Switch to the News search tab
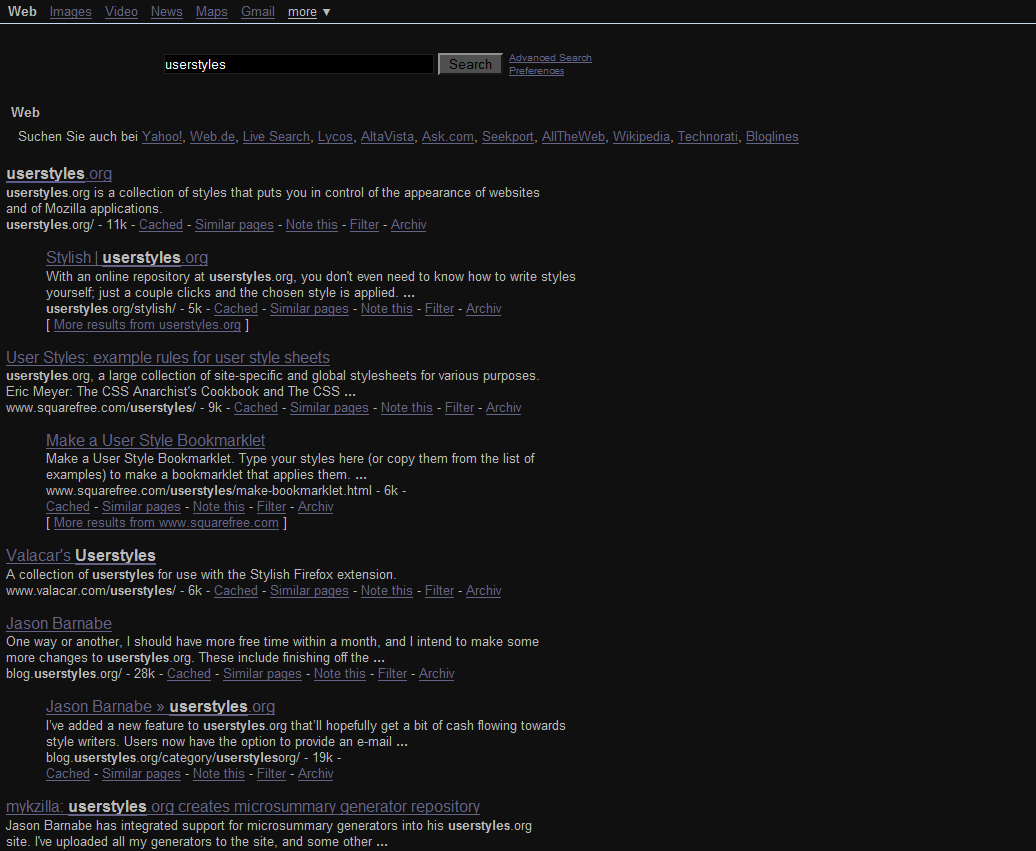The width and height of the screenshot is (1036, 851). [x=166, y=12]
